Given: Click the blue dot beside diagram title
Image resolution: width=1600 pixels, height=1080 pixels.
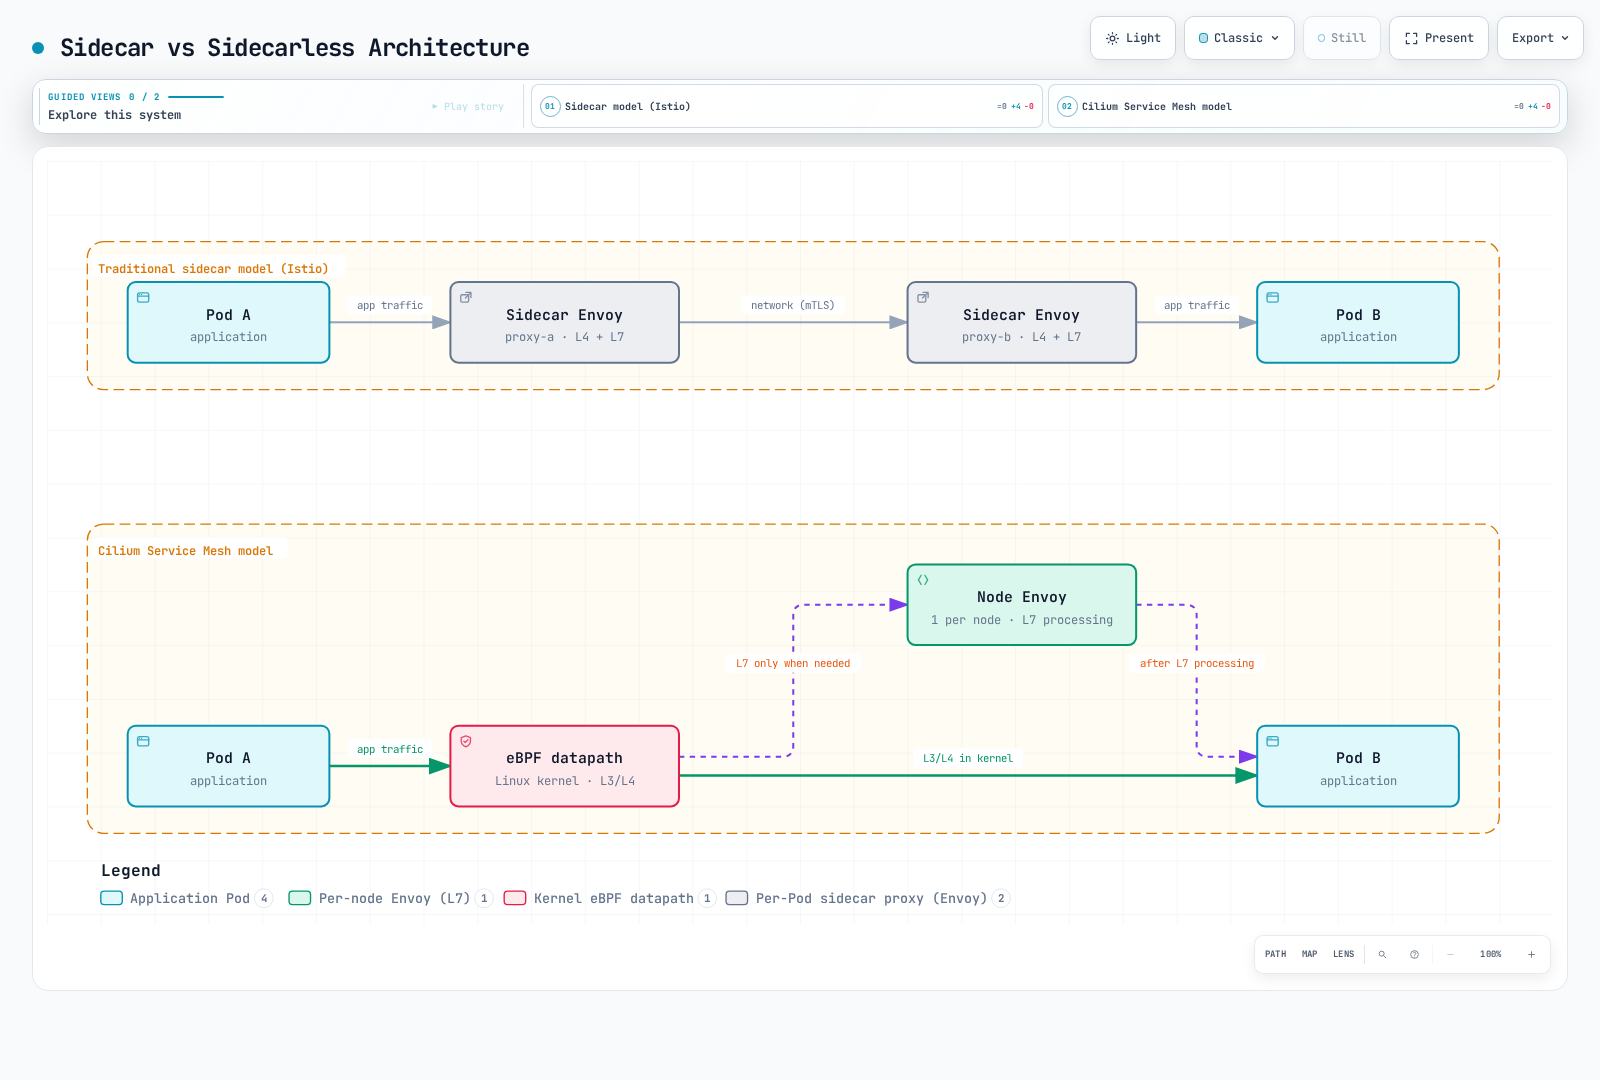Looking at the screenshot, I should pyautogui.click(x=38, y=47).
